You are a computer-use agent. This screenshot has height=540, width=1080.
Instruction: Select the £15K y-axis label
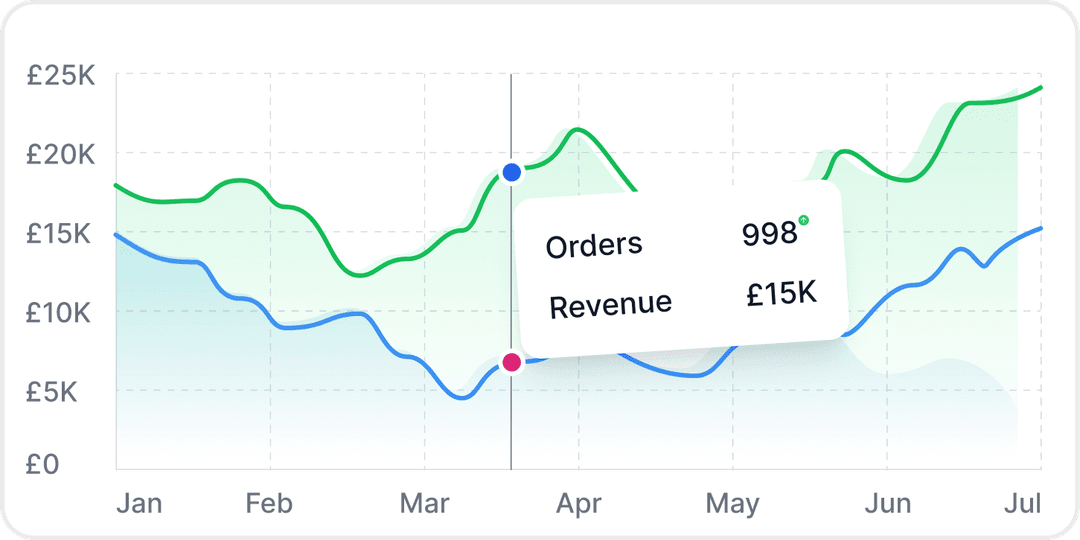(x=61, y=234)
